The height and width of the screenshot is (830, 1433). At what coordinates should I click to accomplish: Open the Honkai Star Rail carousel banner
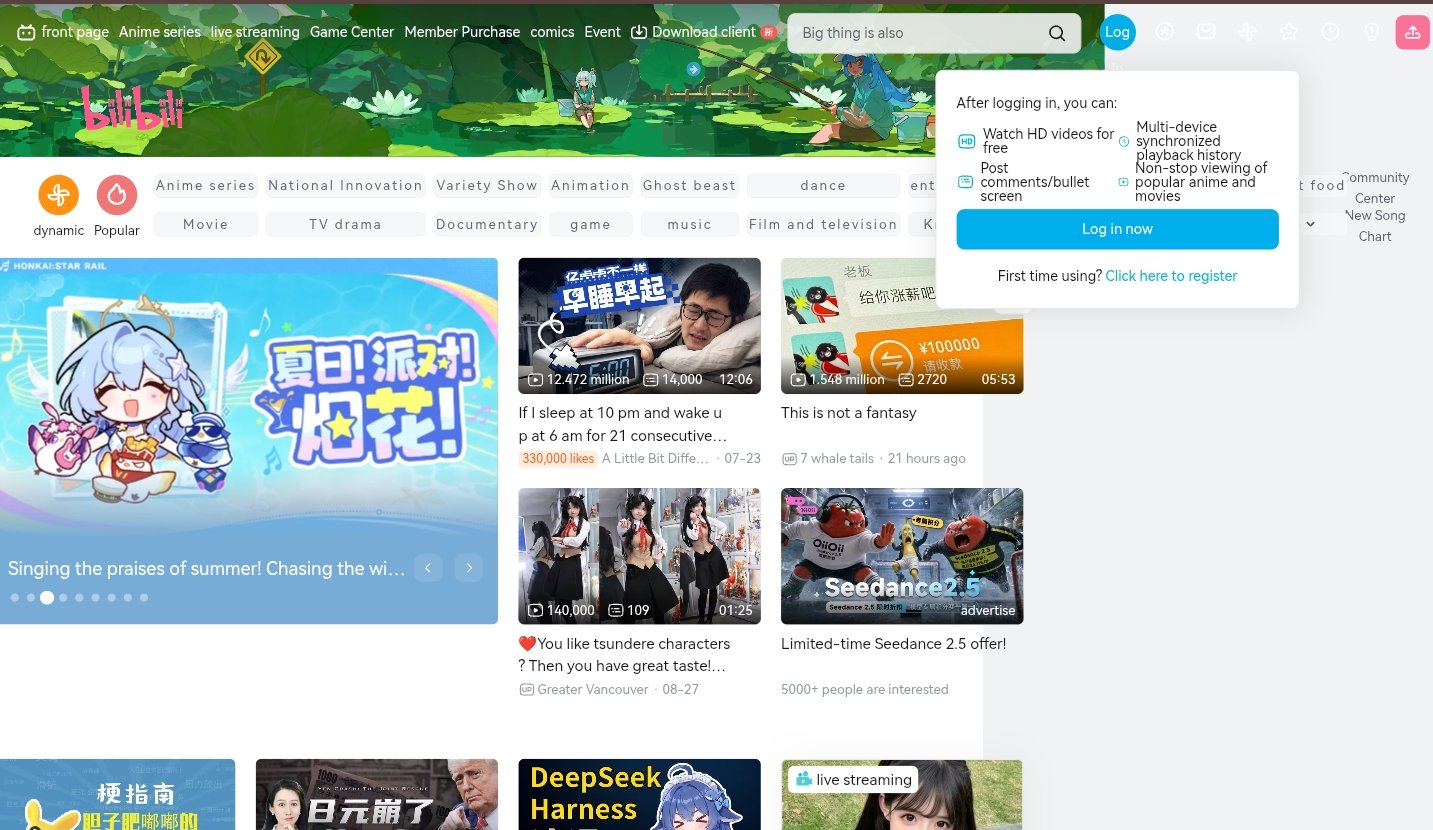click(x=249, y=441)
